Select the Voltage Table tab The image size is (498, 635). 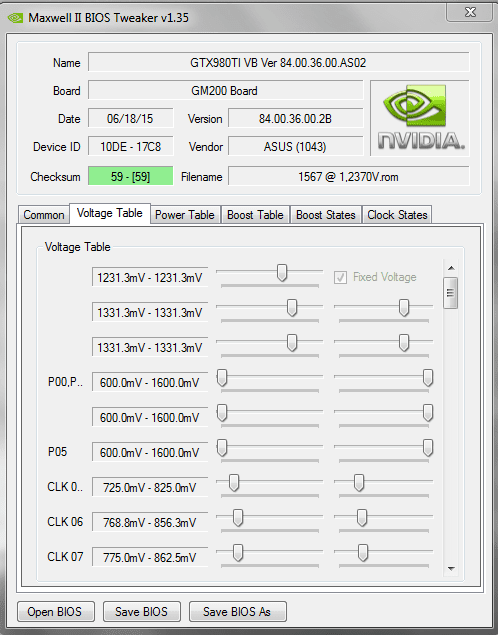(x=110, y=213)
